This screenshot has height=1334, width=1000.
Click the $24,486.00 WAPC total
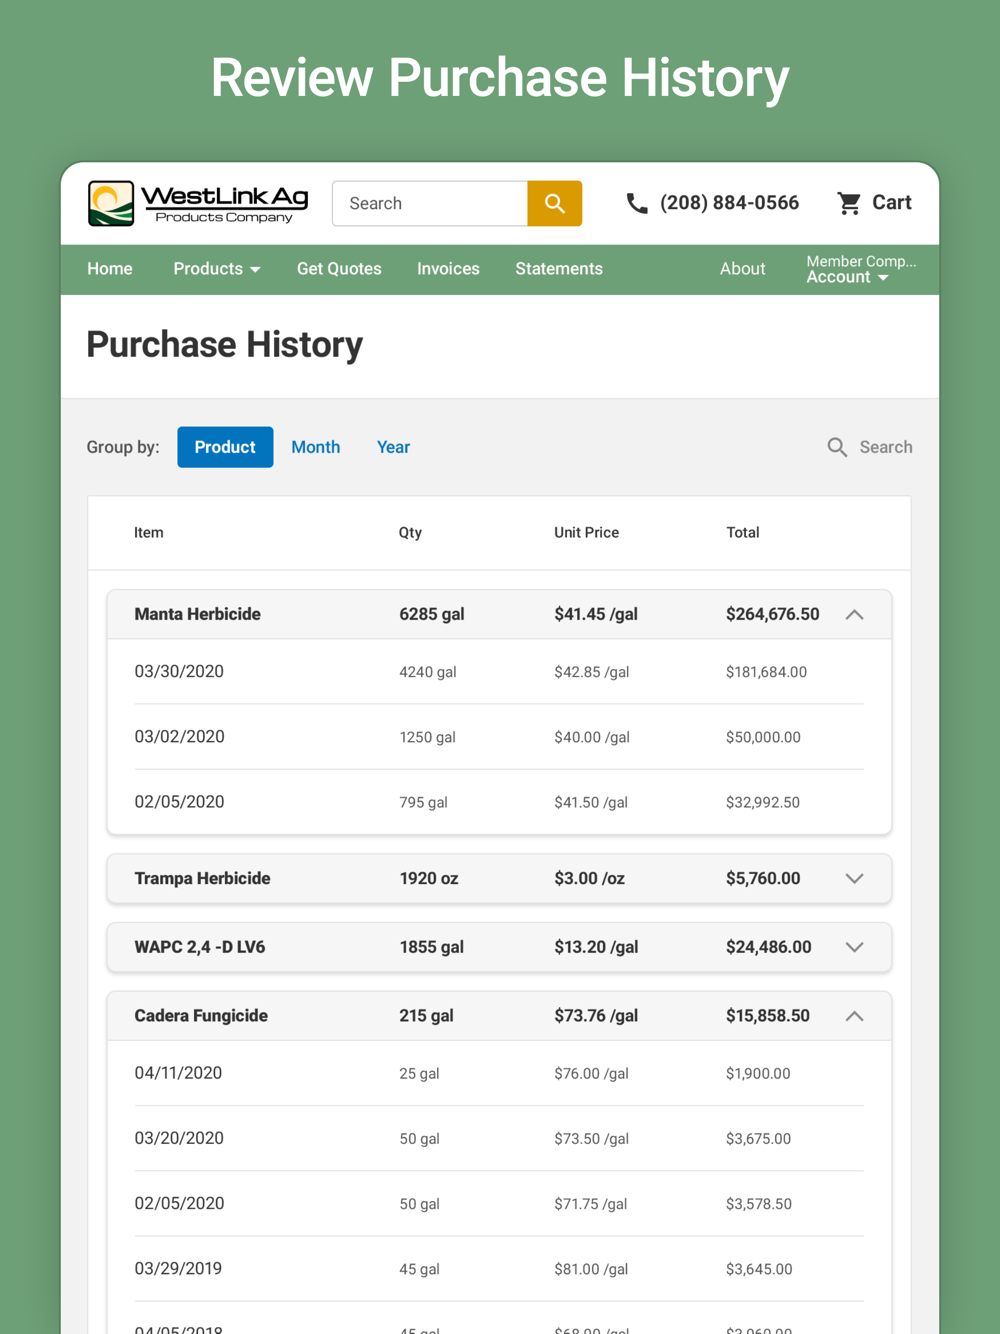[x=769, y=947]
